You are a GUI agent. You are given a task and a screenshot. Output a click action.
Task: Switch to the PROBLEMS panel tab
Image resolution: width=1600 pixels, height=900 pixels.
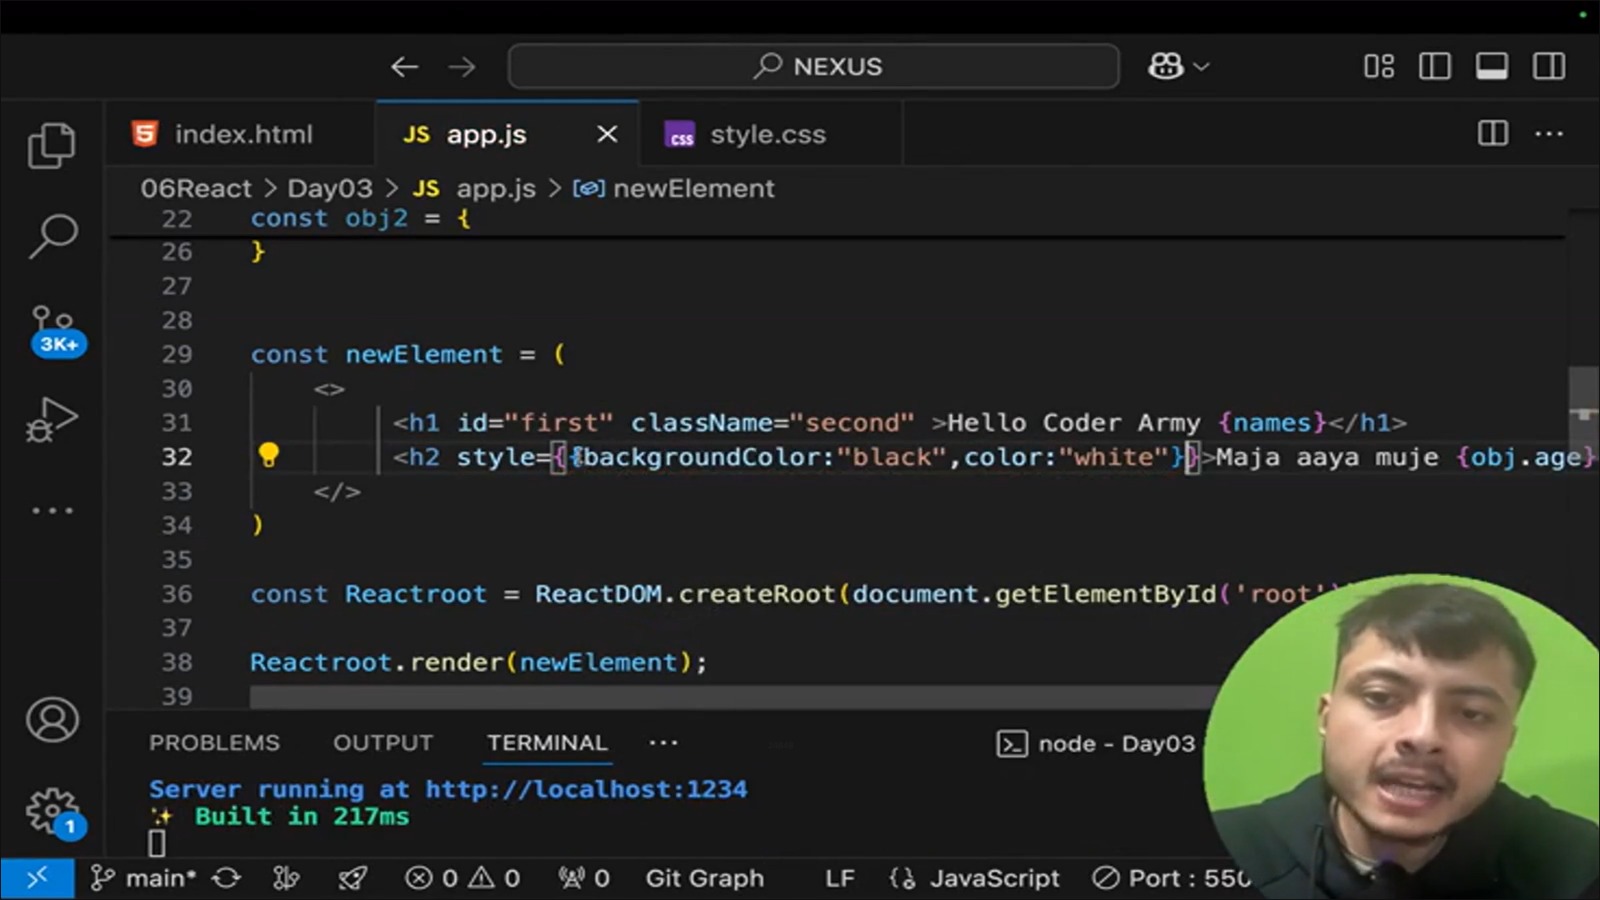[214, 743]
